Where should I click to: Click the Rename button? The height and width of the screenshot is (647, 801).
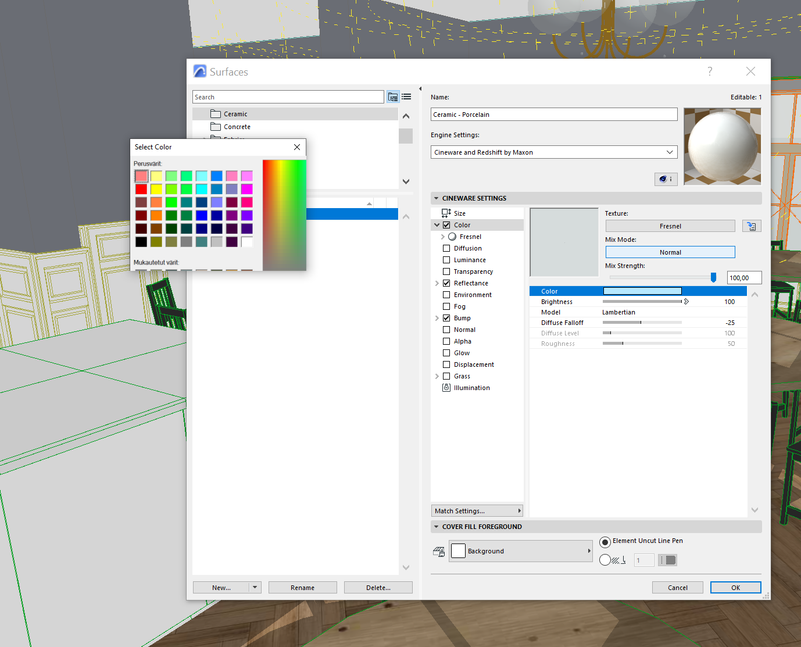302,588
